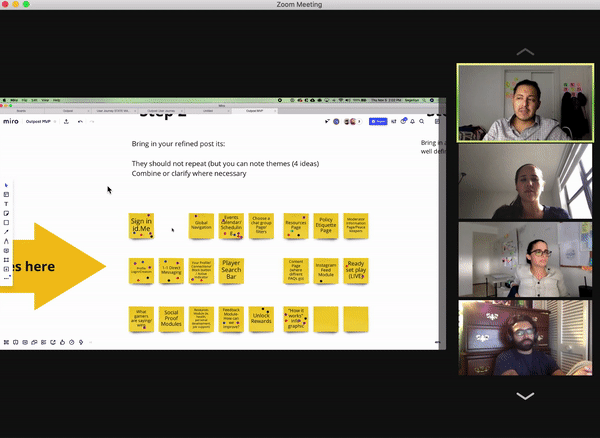Select the Upload tool in Miro's toolbar

tap(6, 269)
